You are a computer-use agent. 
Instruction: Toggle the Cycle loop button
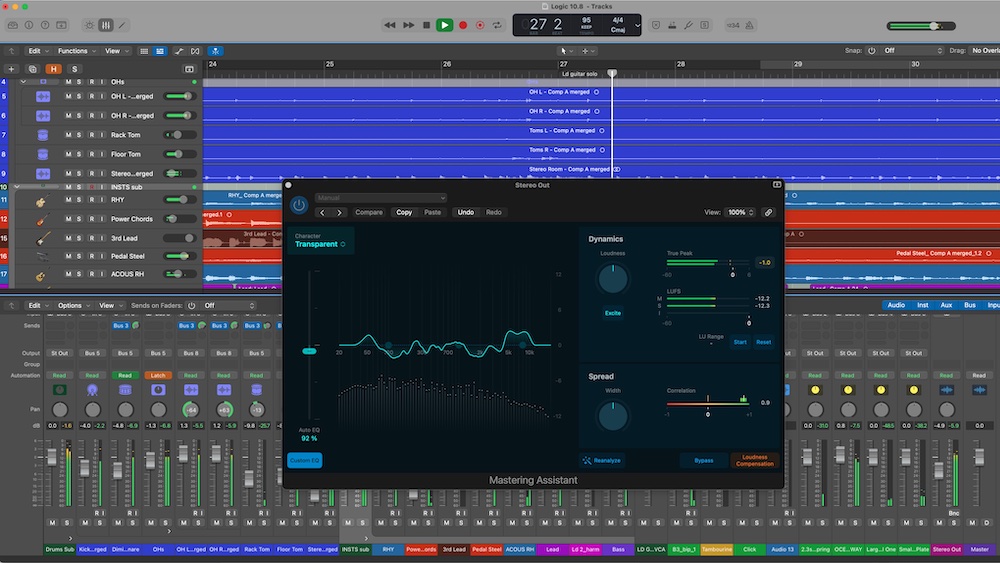(497, 26)
